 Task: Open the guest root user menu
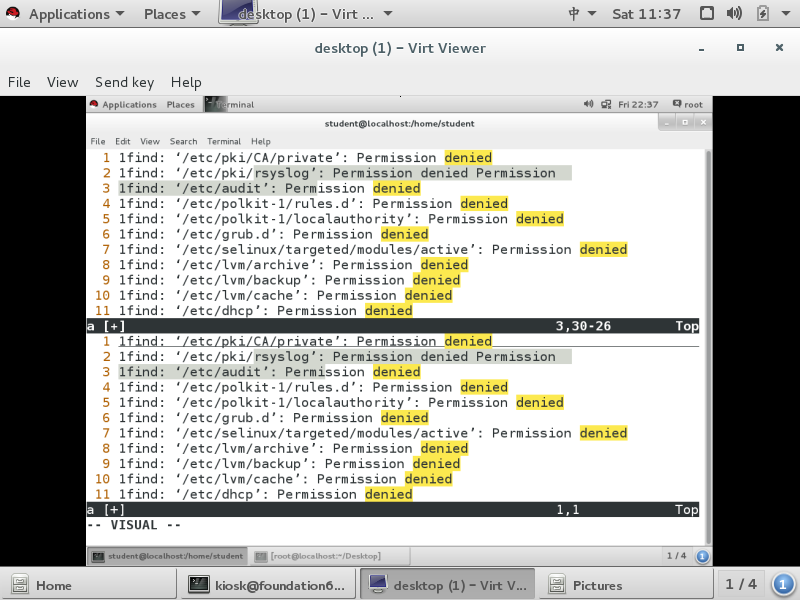(687, 105)
